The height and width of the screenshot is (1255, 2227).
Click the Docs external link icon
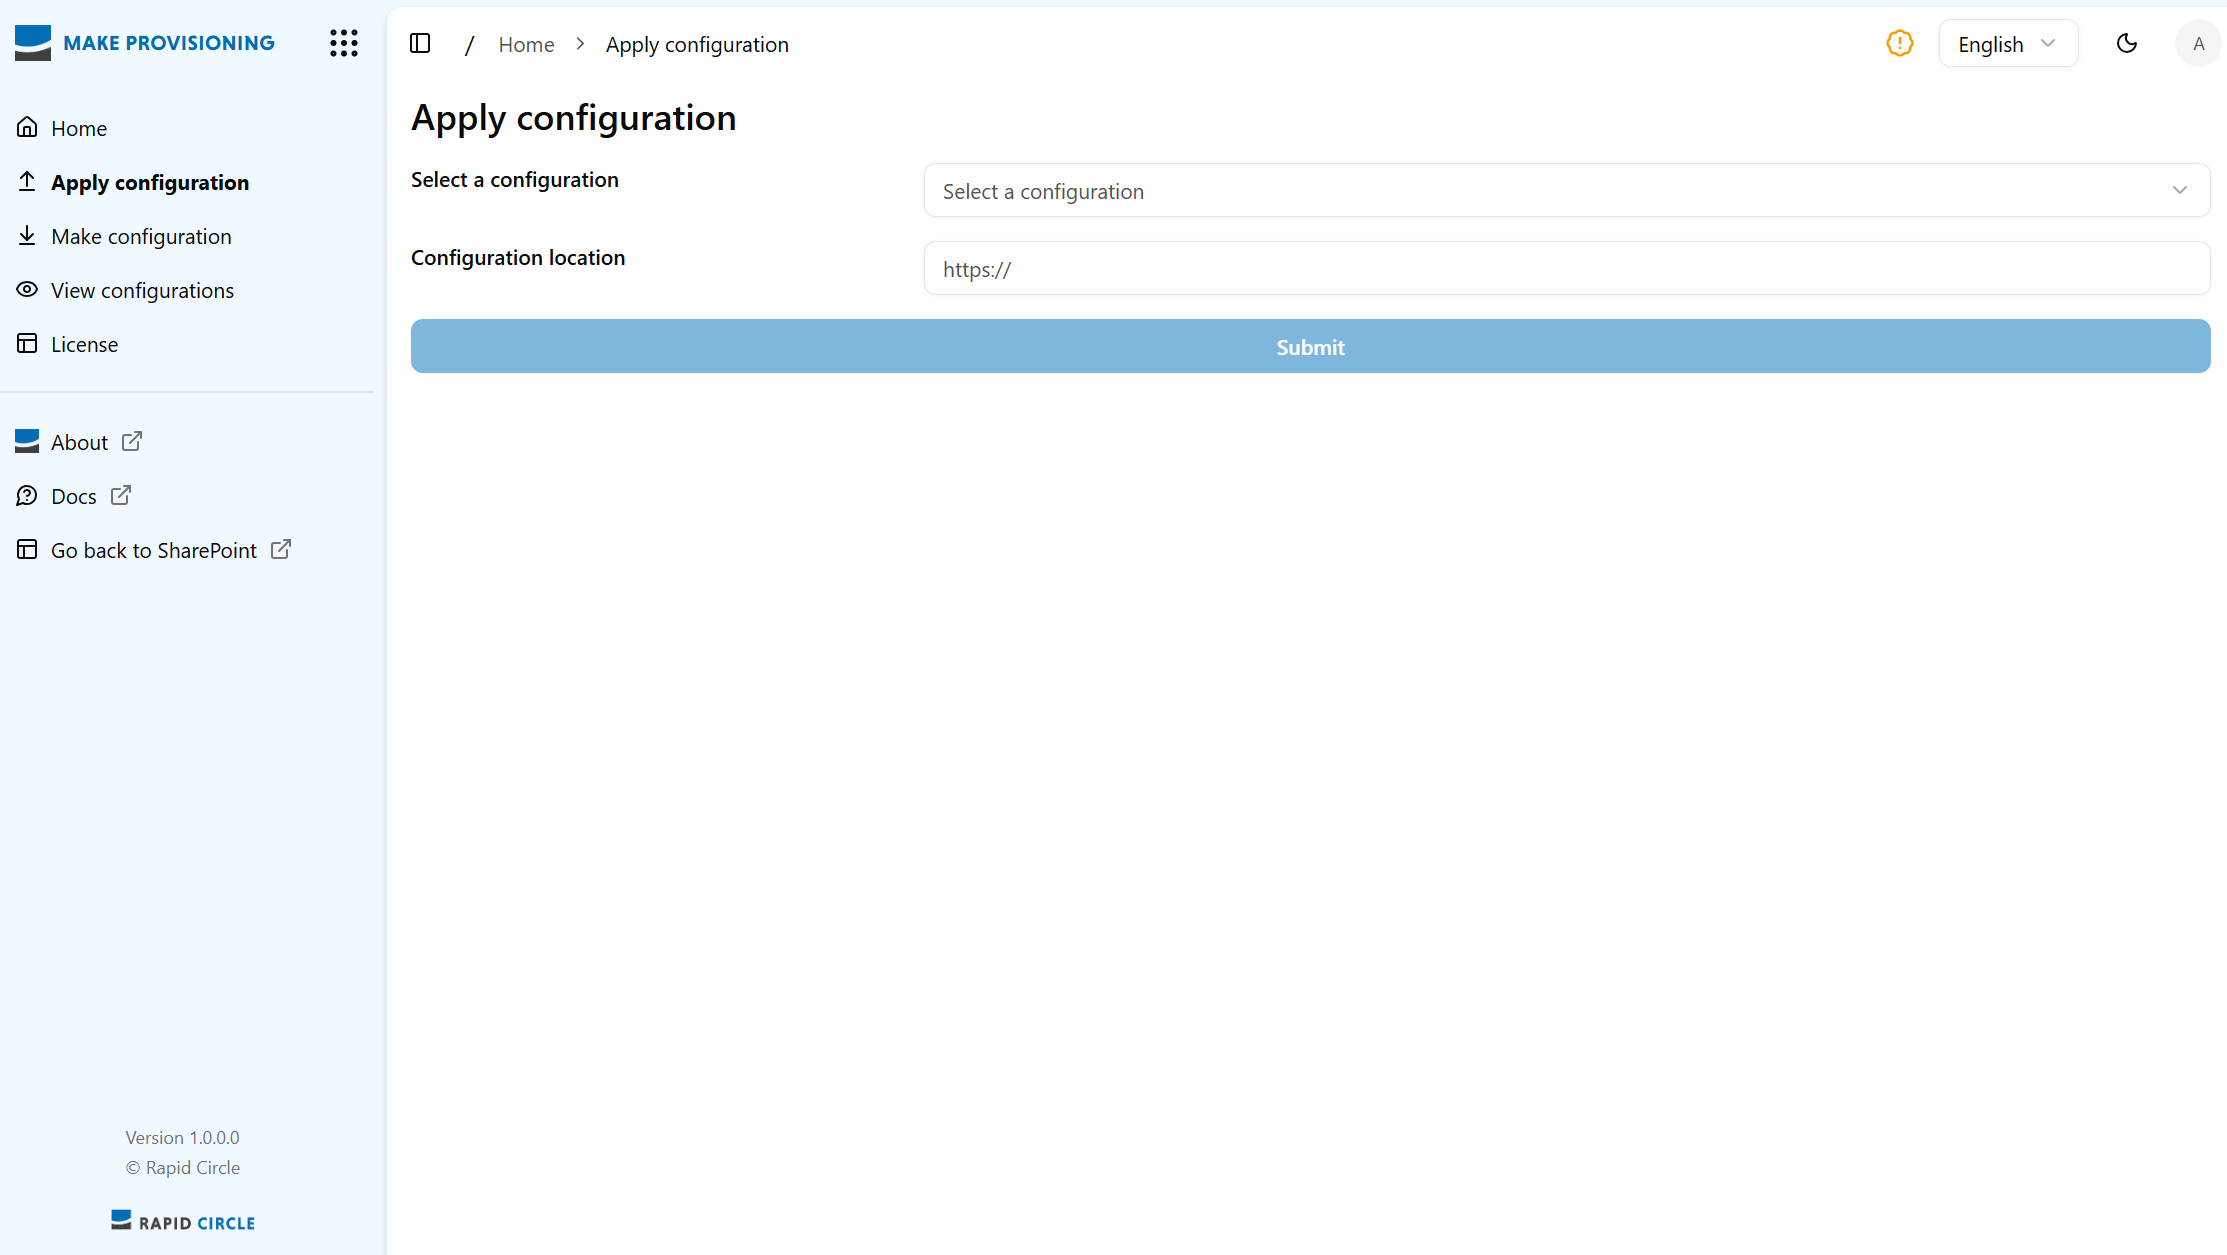[121, 495]
